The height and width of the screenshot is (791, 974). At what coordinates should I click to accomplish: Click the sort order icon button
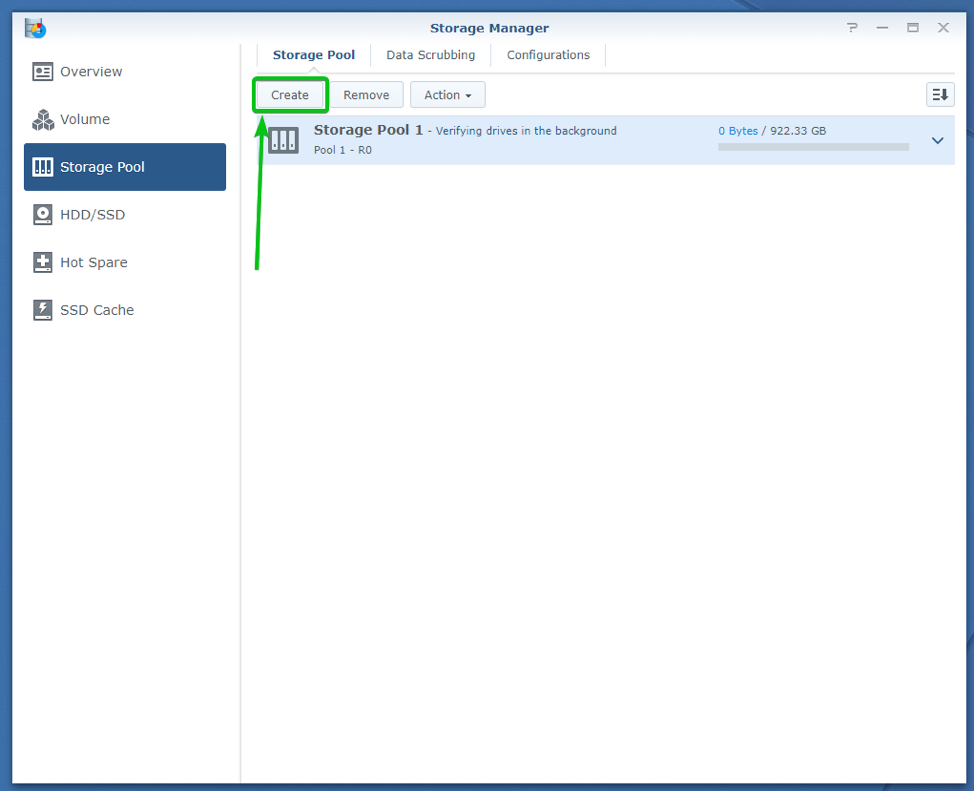point(940,95)
